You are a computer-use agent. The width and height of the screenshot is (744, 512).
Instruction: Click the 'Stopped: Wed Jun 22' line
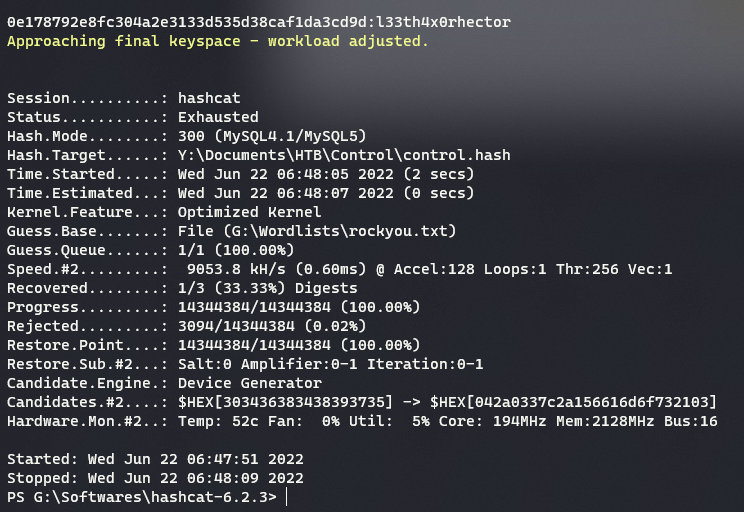click(x=155, y=478)
